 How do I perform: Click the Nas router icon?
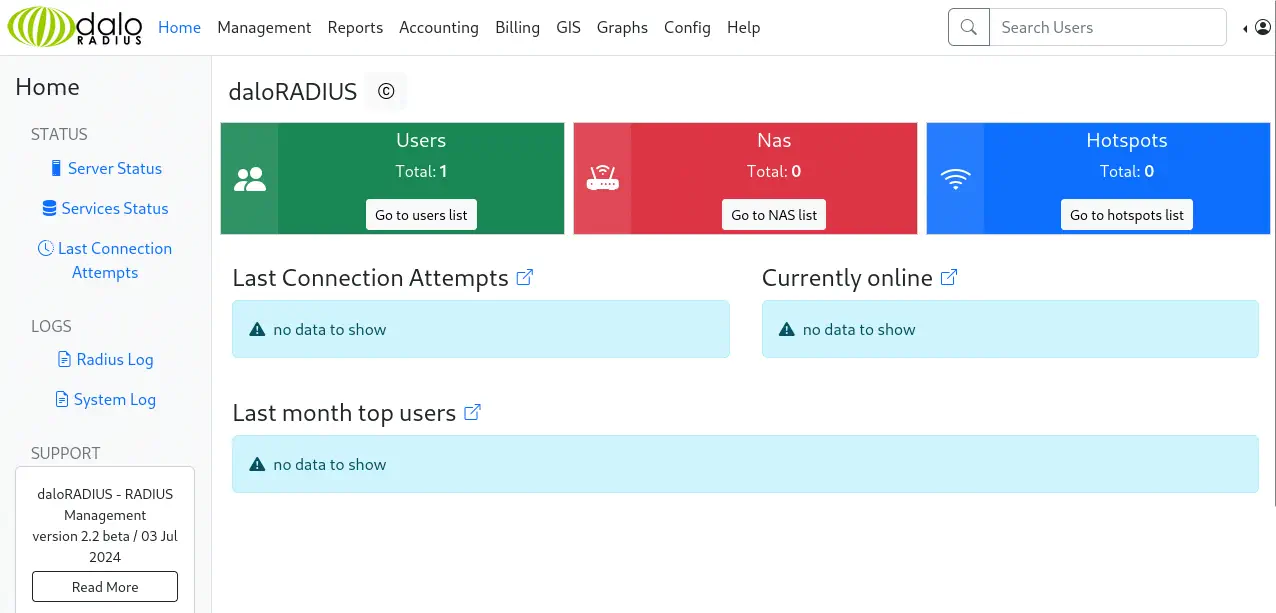pyautogui.click(x=602, y=179)
